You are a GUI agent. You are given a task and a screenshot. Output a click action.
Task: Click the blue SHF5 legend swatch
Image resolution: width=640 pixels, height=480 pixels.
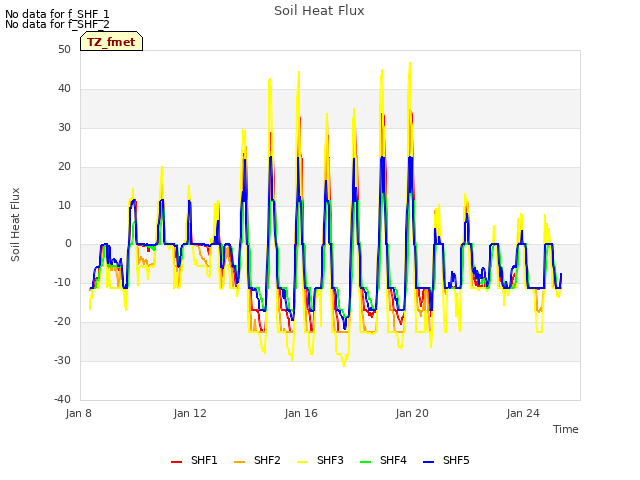(x=429, y=462)
